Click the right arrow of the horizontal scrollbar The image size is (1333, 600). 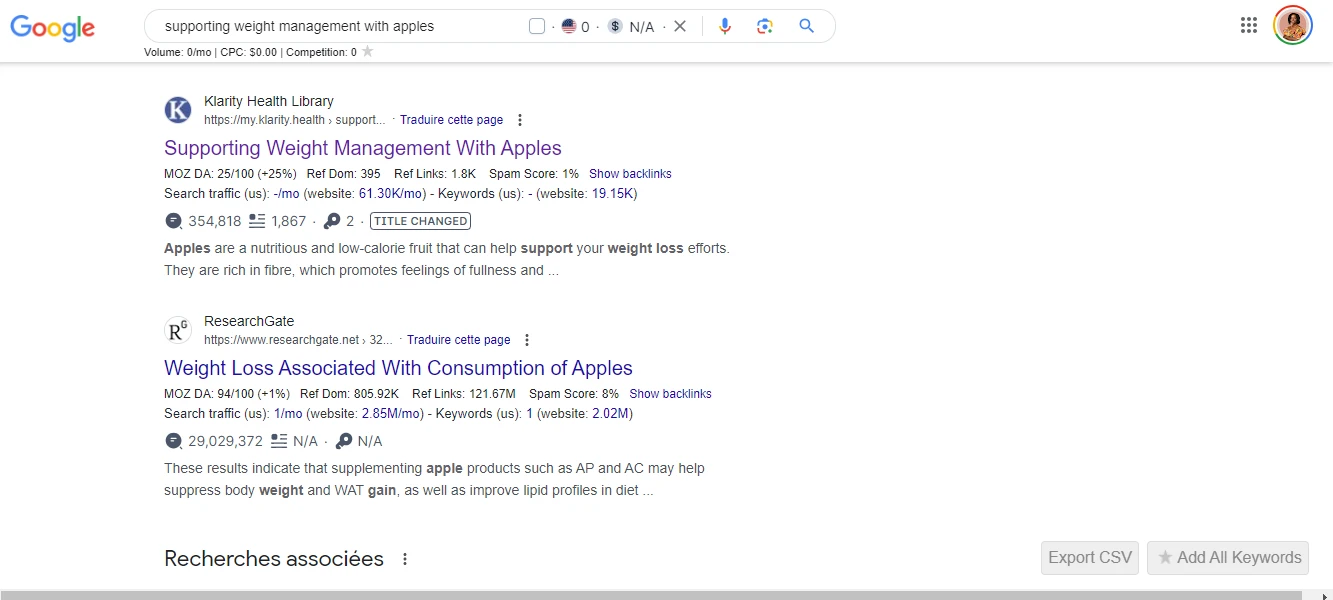click(x=1325, y=595)
